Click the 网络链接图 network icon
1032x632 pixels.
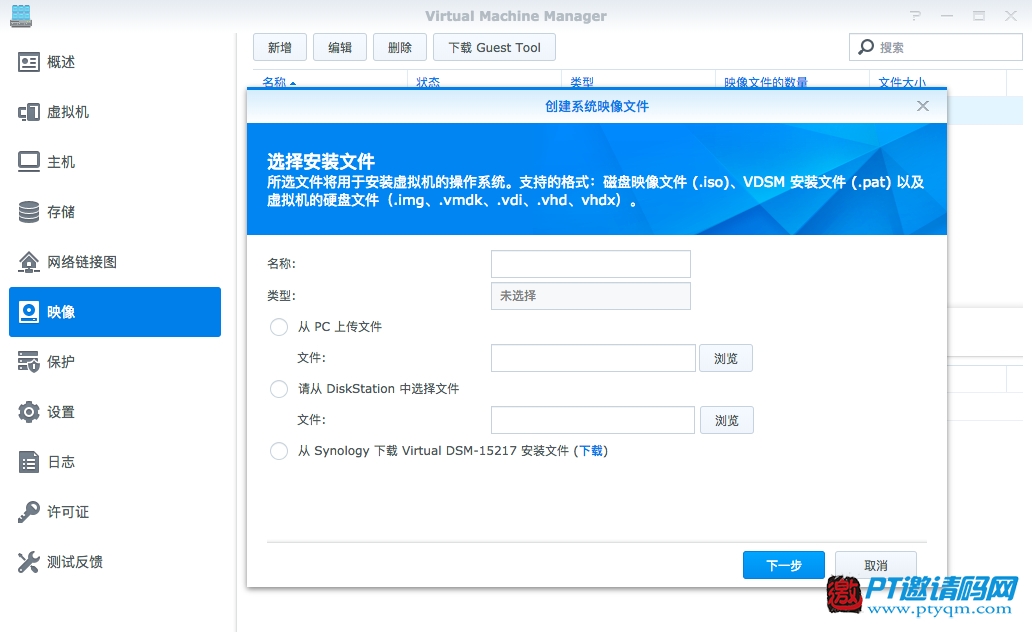coord(28,262)
